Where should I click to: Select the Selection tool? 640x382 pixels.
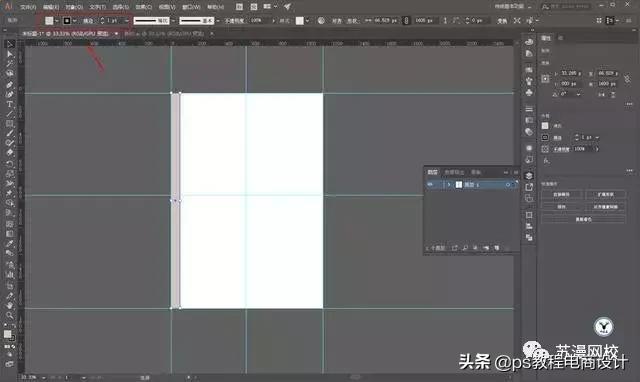[10, 44]
